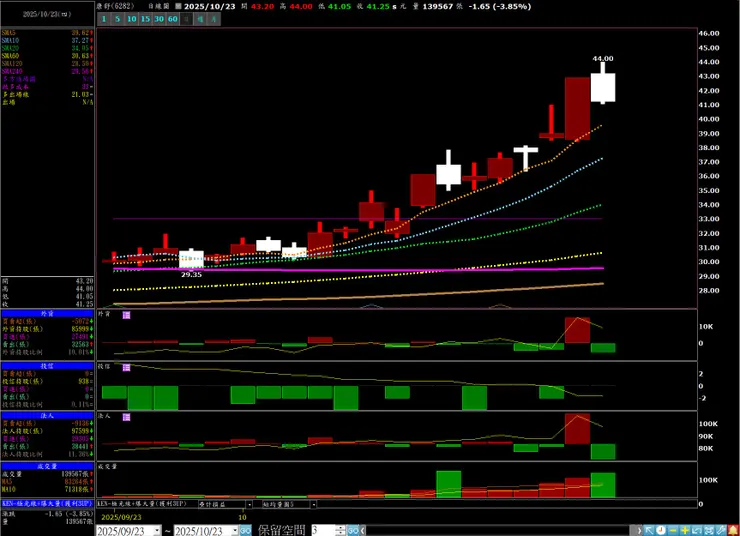Image resolution: width=740 pixels, height=536 pixels.
Task: Click the SMA240 legend entry
Action: (x=47, y=71)
